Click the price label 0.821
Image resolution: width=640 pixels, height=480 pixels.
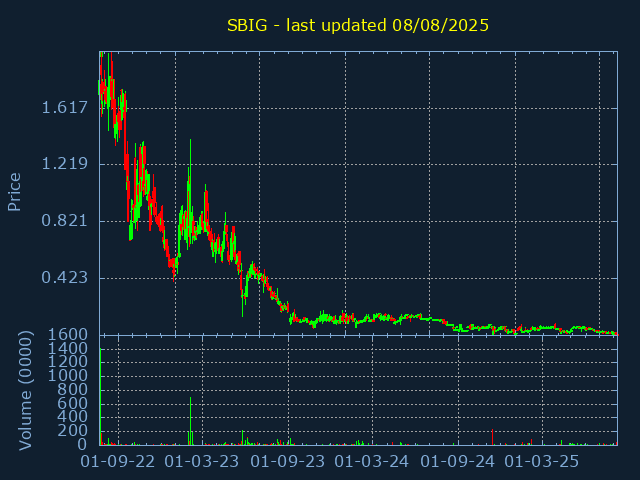(x=64, y=221)
